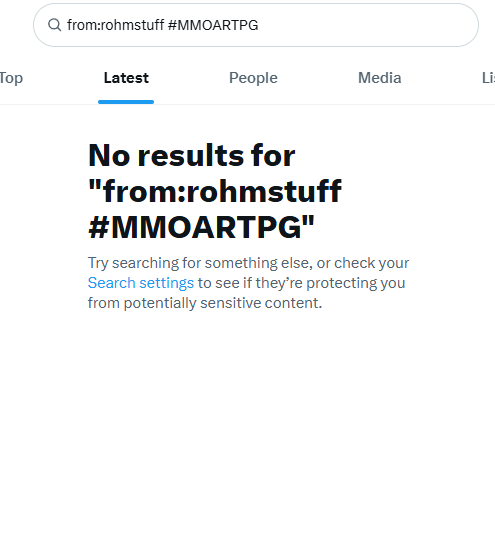The width and height of the screenshot is (495, 555).
Task: Show the Media tab results
Action: [380, 78]
